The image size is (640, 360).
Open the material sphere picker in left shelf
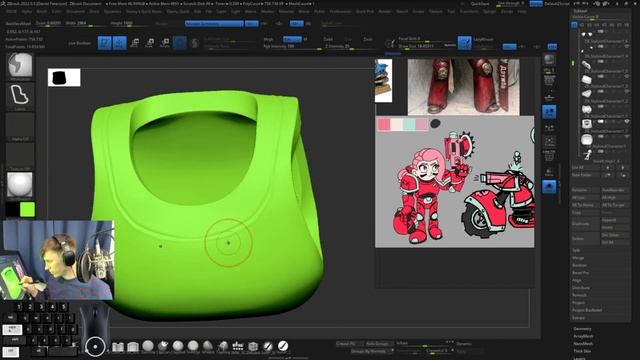[20, 186]
